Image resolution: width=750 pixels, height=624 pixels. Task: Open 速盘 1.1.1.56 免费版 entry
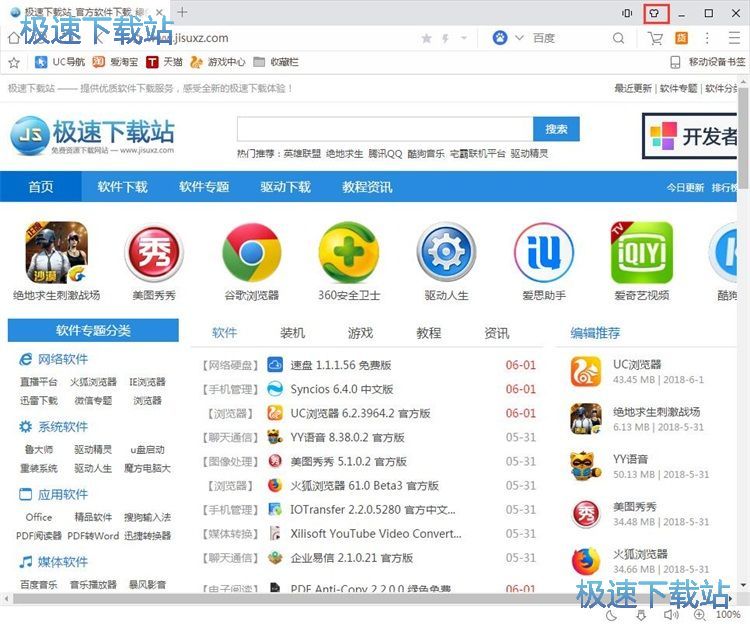pyautogui.click(x=341, y=365)
